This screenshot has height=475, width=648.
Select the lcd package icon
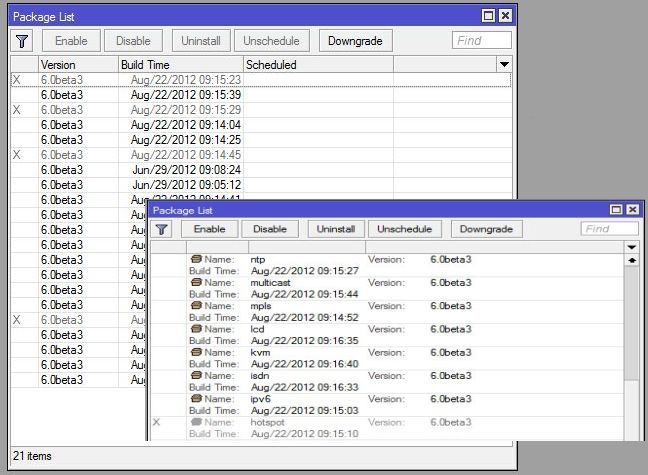pos(197,329)
